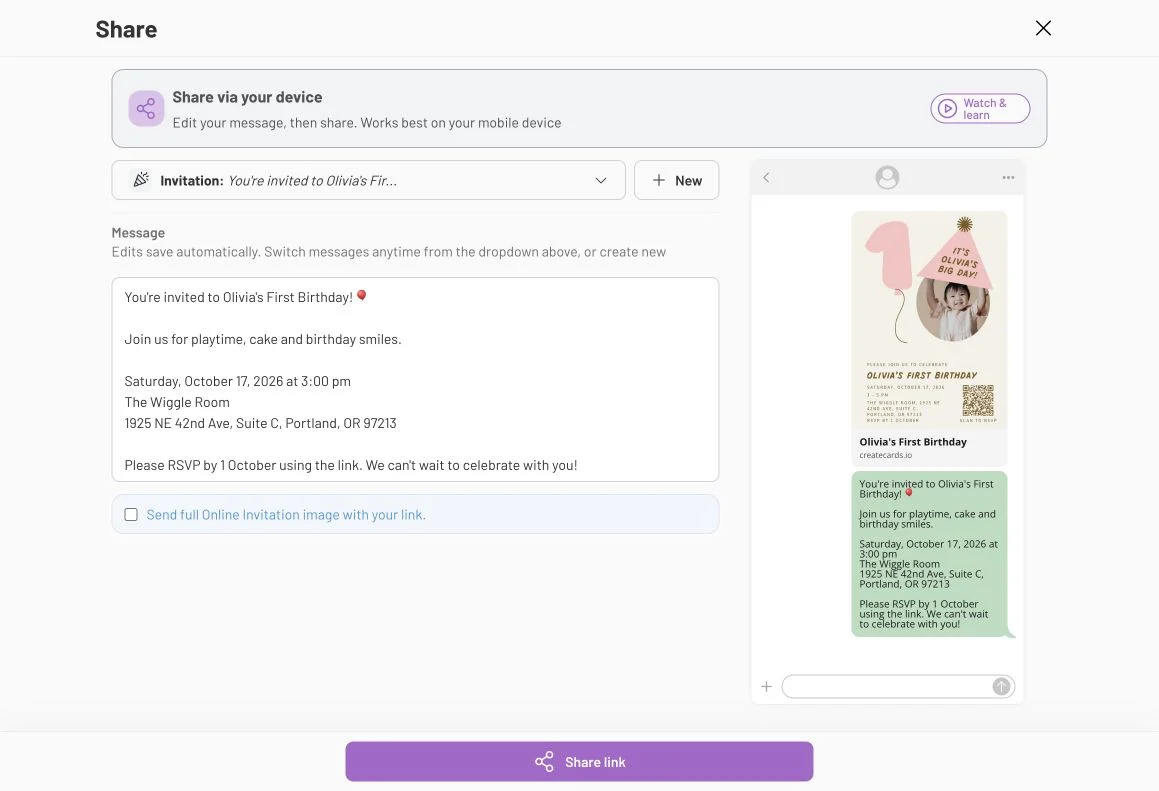Image resolution: width=1159 pixels, height=791 pixels.
Task: Click the send arrow icon in preview
Action: 1001,687
